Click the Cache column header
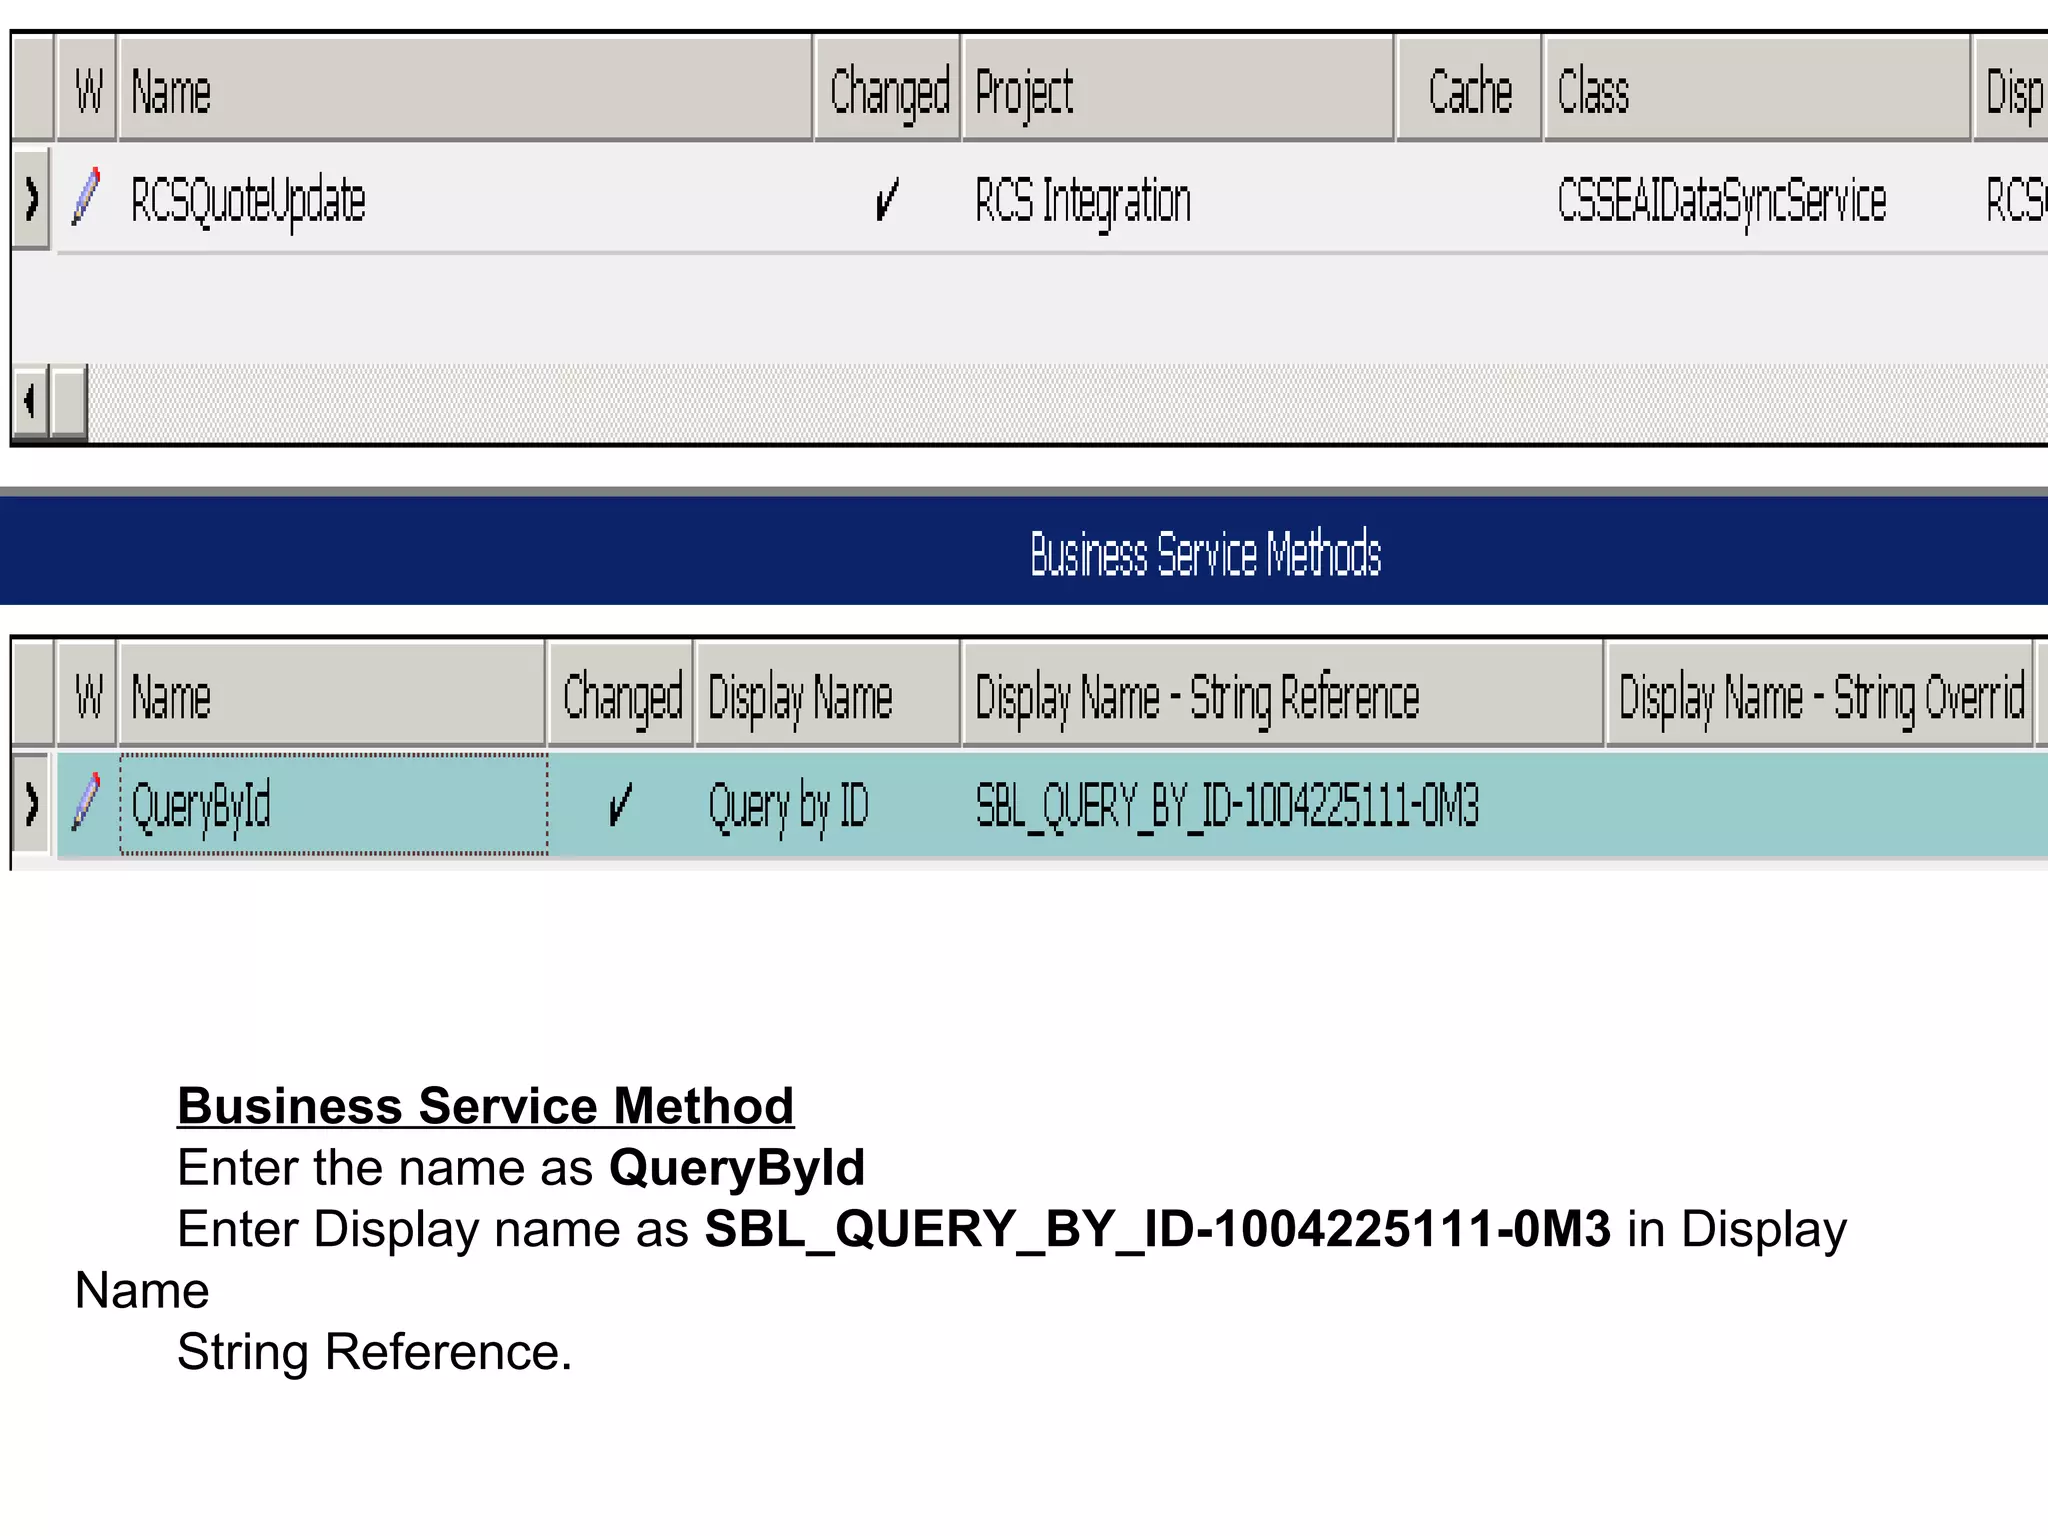This screenshot has height=1536, width=2048. pyautogui.click(x=1469, y=90)
